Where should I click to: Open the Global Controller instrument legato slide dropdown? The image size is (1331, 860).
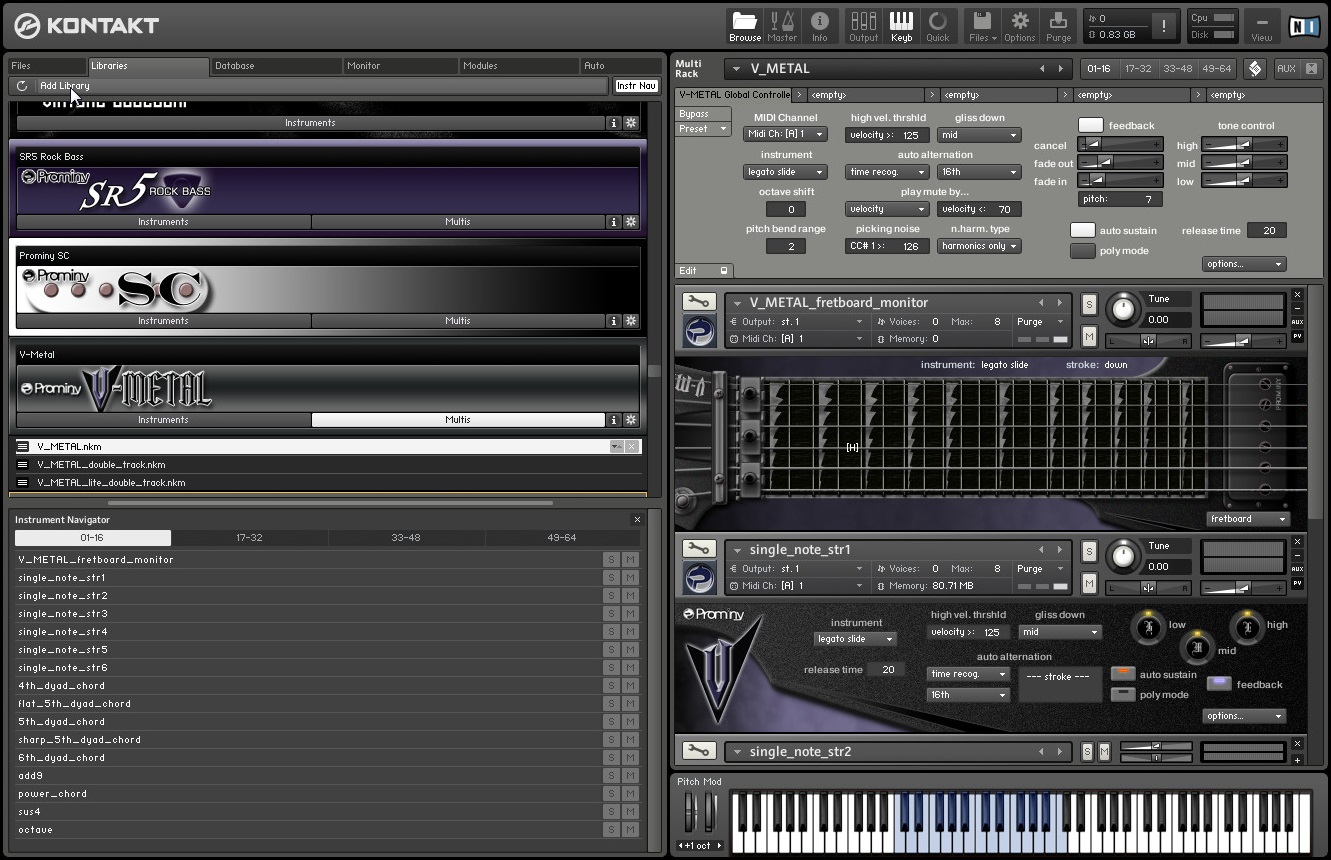click(785, 172)
